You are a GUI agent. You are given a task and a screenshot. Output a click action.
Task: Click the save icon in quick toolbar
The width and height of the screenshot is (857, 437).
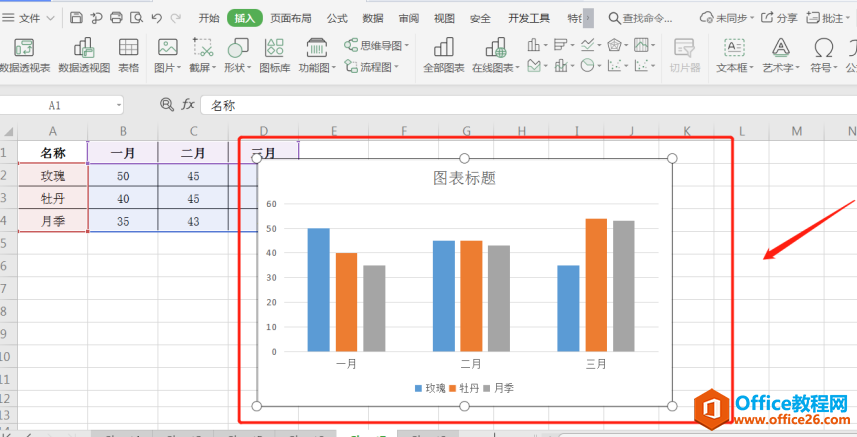pos(77,18)
